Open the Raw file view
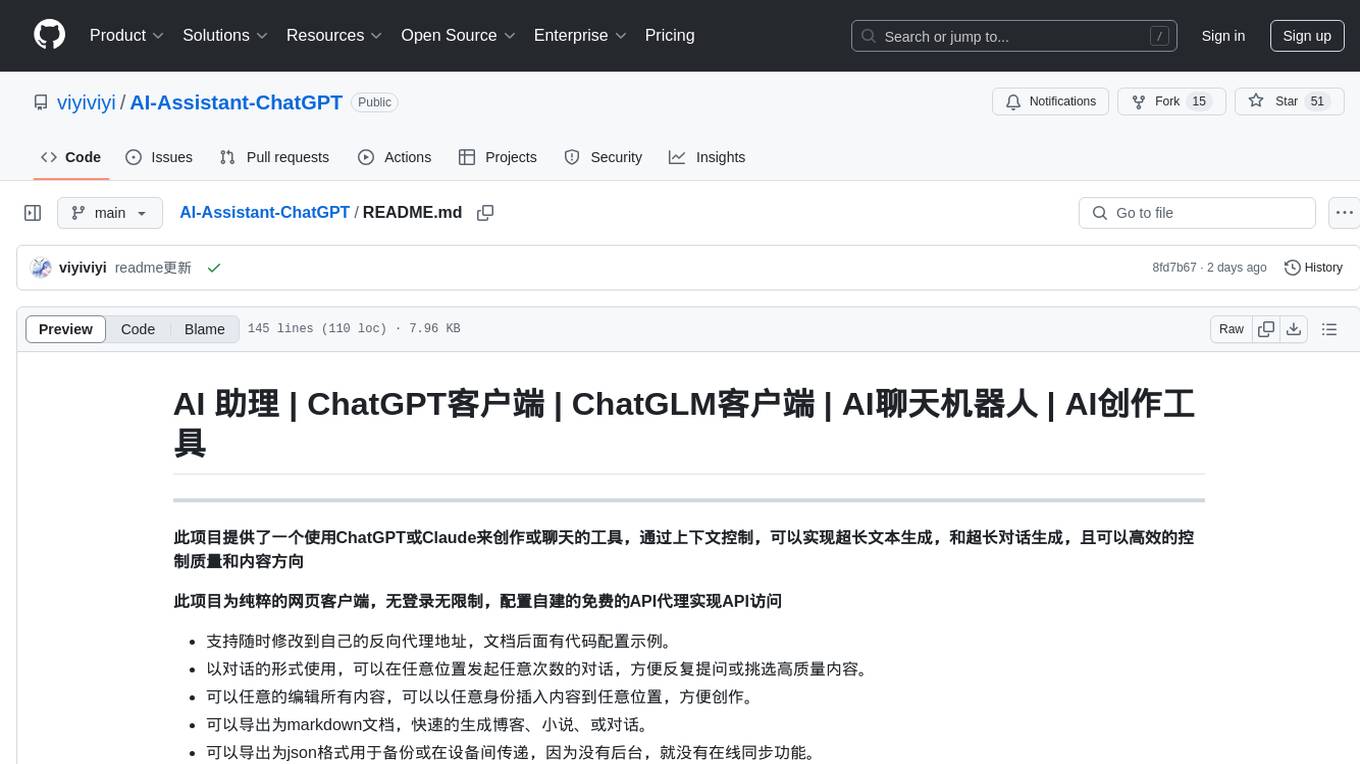This screenshot has height=764, width=1360. (1231, 329)
